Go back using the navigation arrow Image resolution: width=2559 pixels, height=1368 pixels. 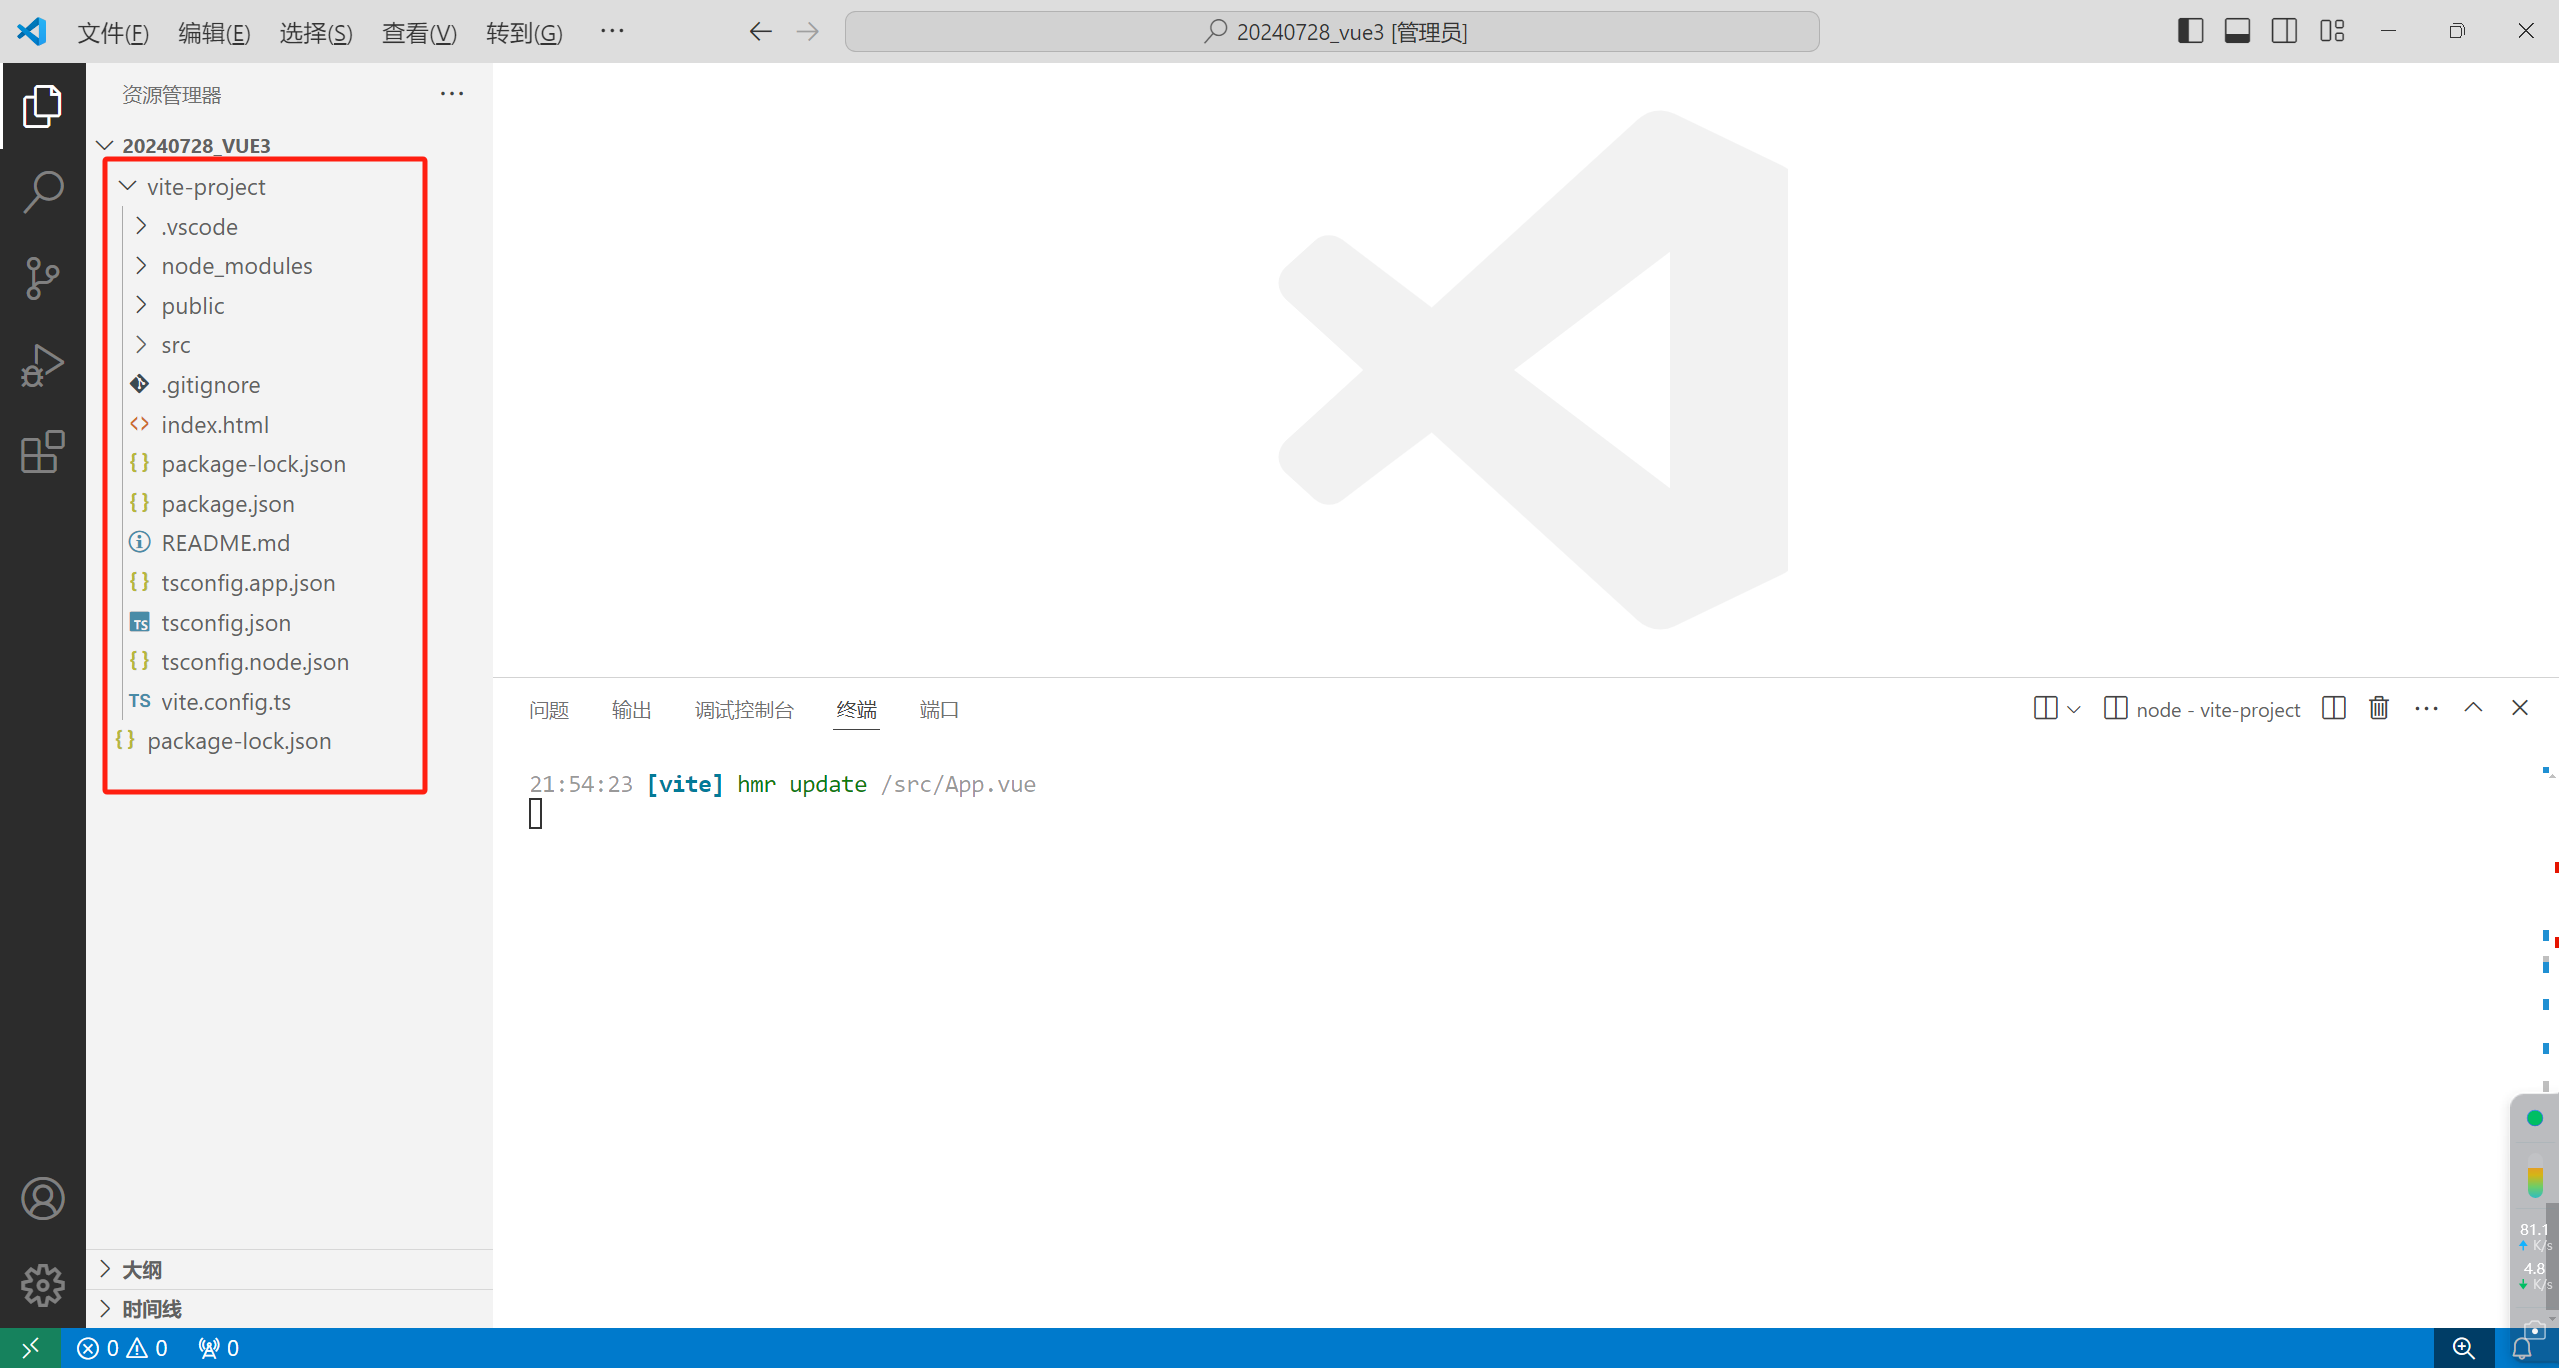(x=760, y=32)
